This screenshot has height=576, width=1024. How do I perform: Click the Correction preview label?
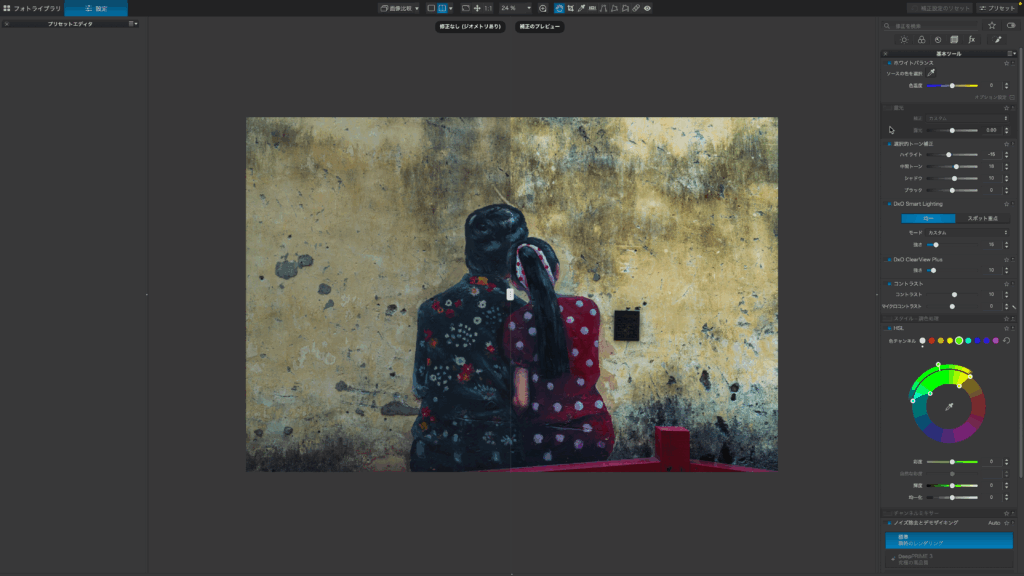[539, 27]
